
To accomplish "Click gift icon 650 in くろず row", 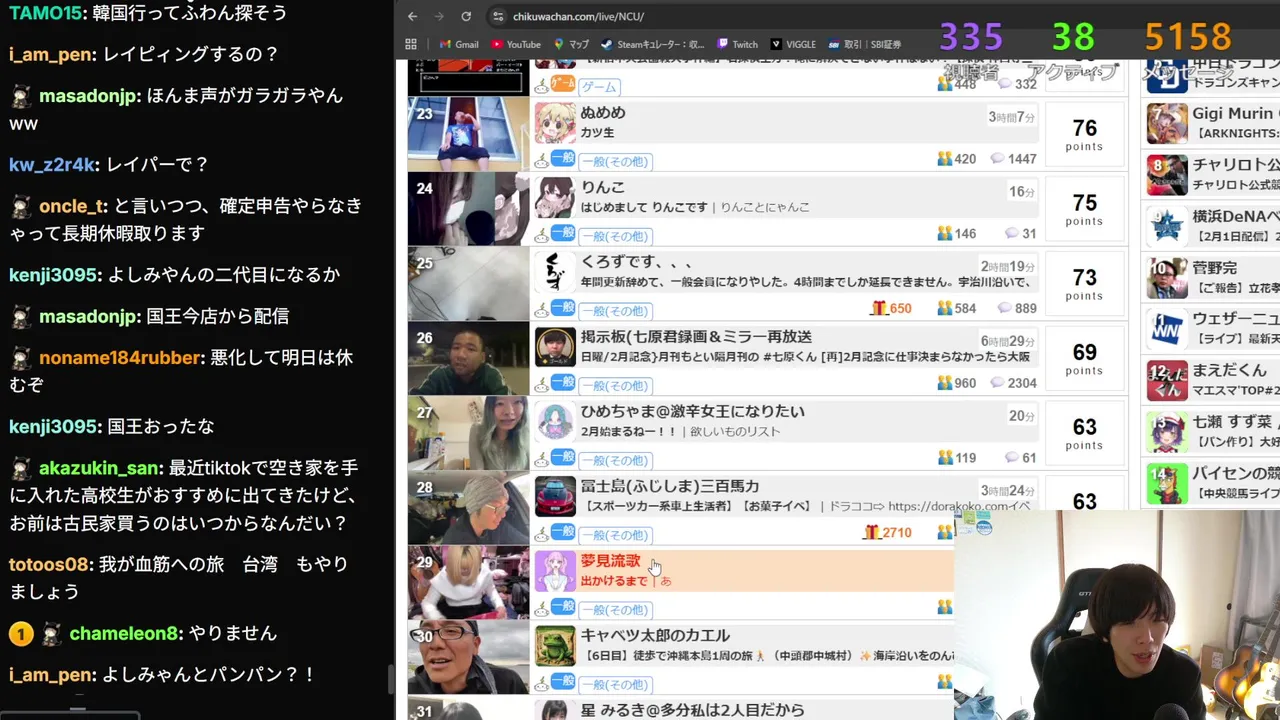I will (x=878, y=308).
